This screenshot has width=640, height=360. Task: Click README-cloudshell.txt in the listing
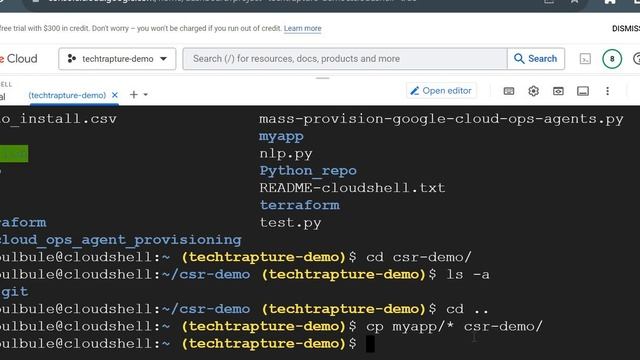tap(352, 188)
